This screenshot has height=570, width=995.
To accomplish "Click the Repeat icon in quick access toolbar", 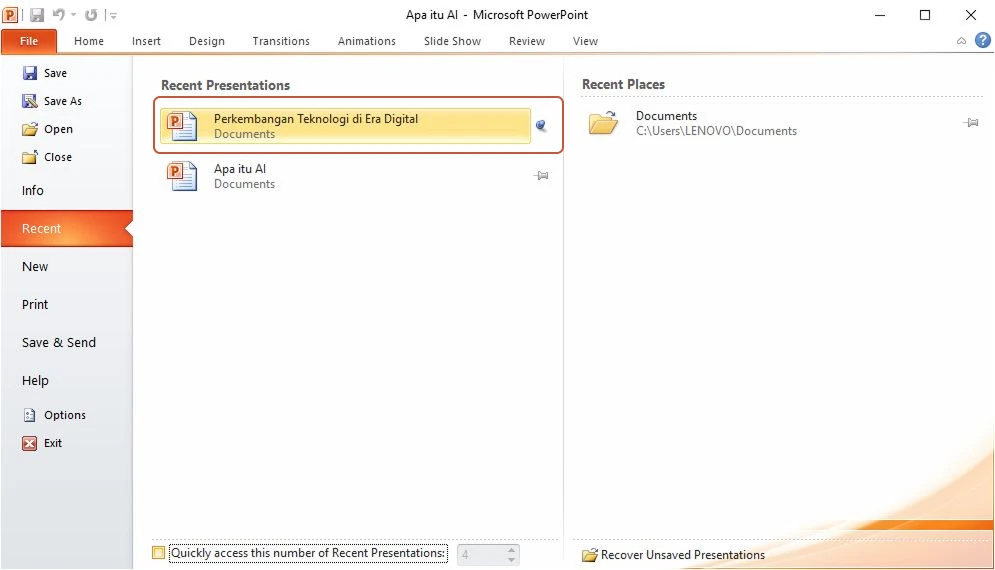I will 91,15.
